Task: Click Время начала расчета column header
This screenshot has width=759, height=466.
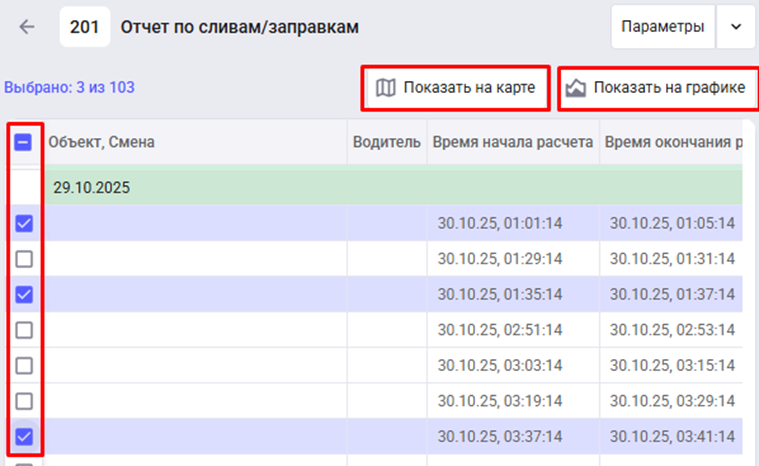Action: pos(513,142)
